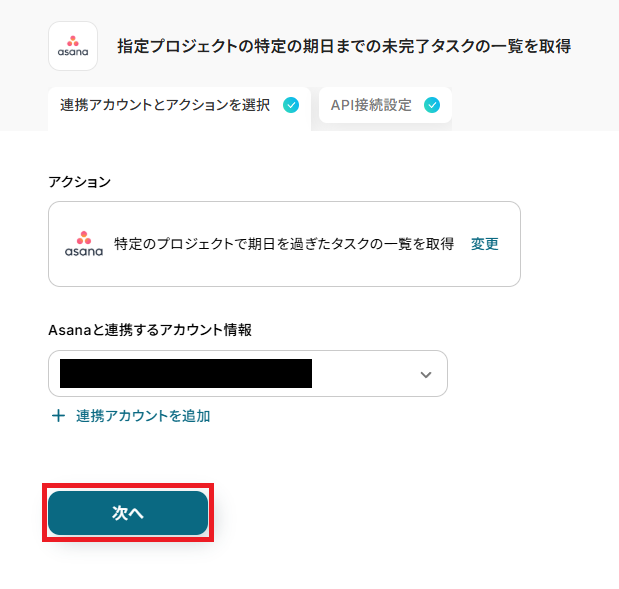Click the plus icon before 連携アカウントを追加

point(58,416)
